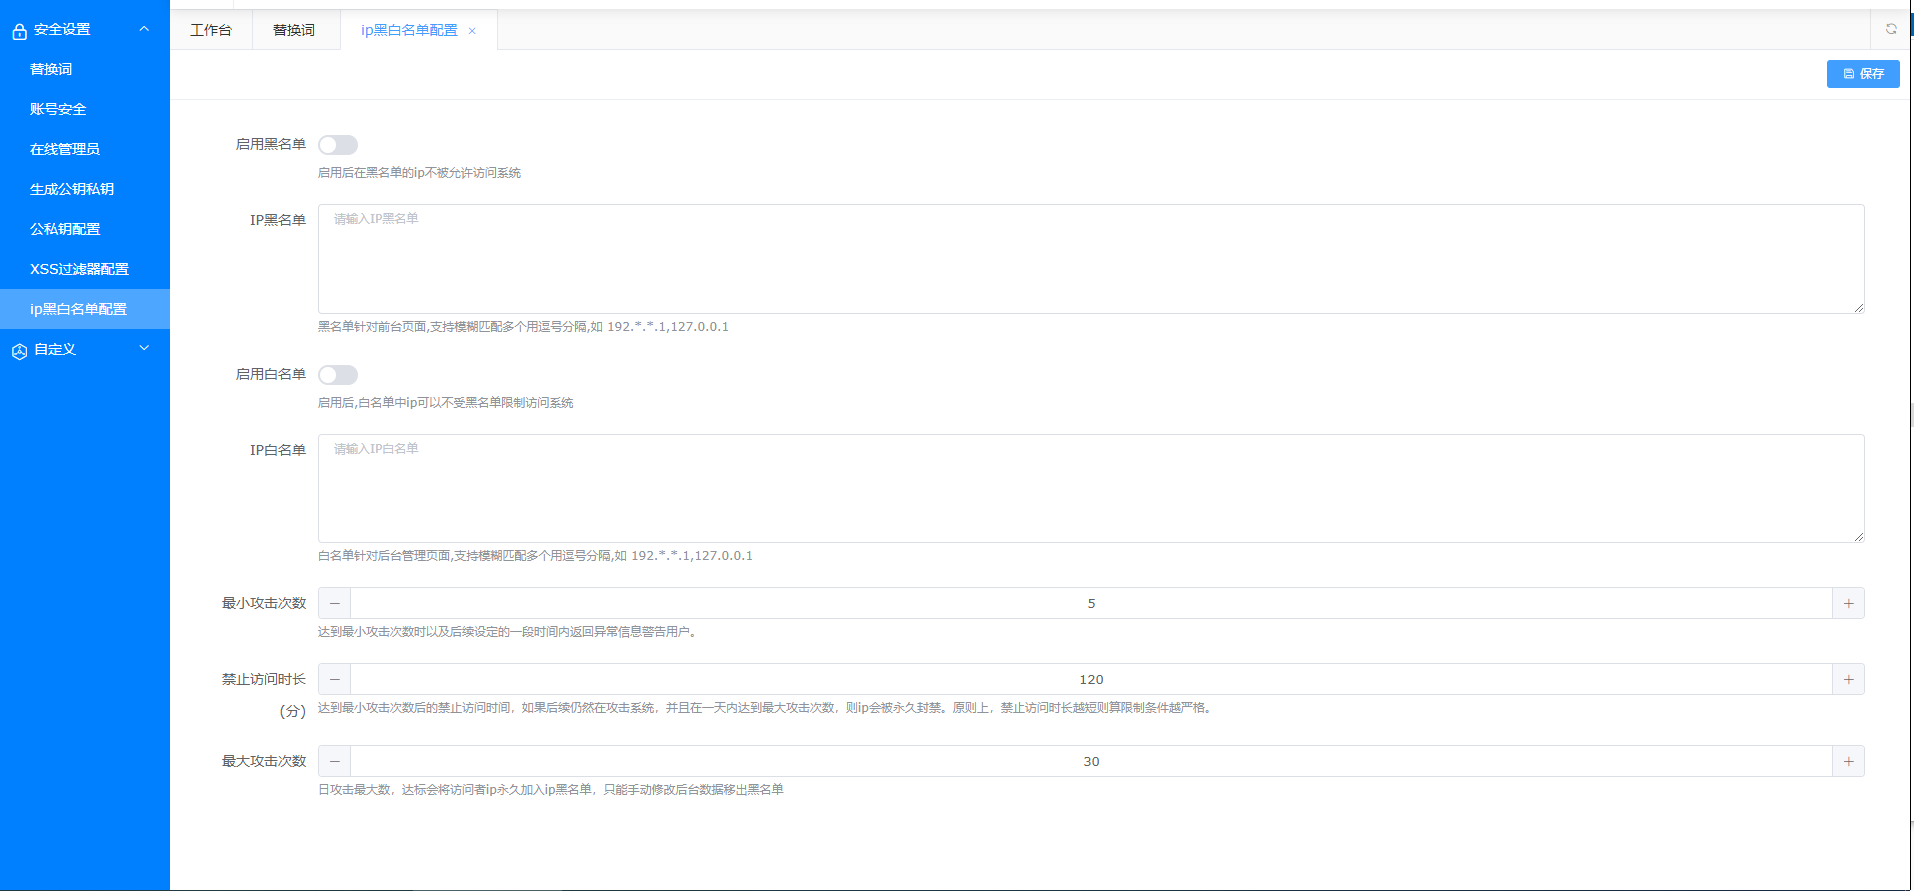Click the refresh icon at top right
Image resolution: width=1914 pixels, height=891 pixels.
point(1890,29)
